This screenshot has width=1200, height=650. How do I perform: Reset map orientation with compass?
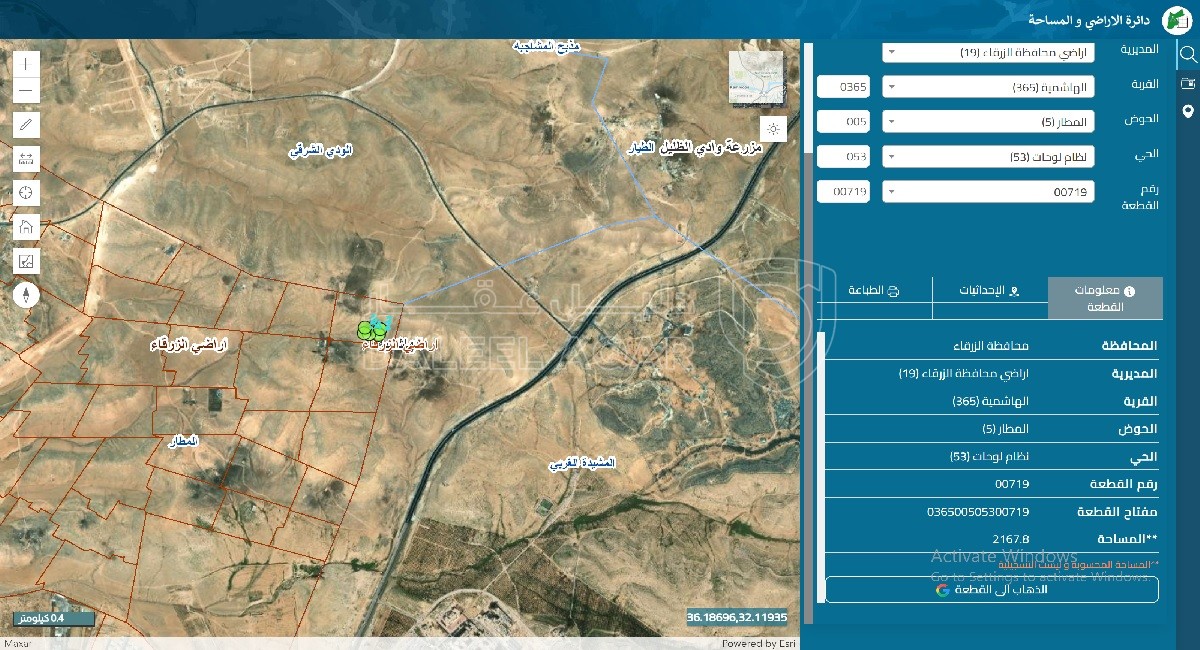26,294
